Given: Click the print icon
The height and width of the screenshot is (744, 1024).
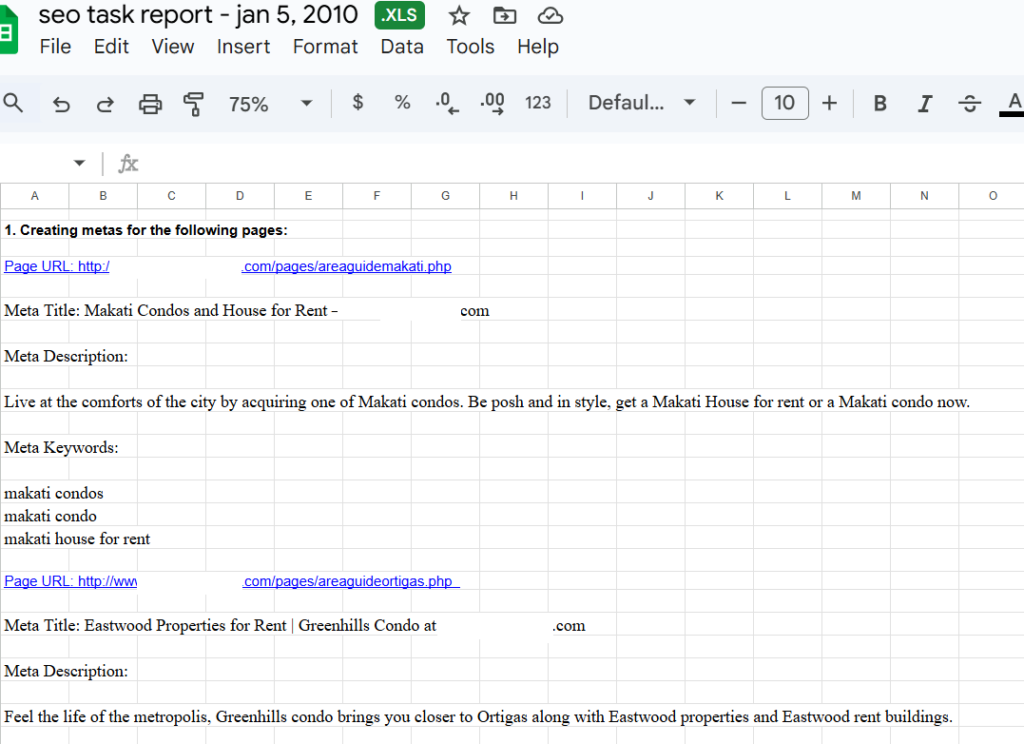Looking at the screenshot, I should (150, 103).
